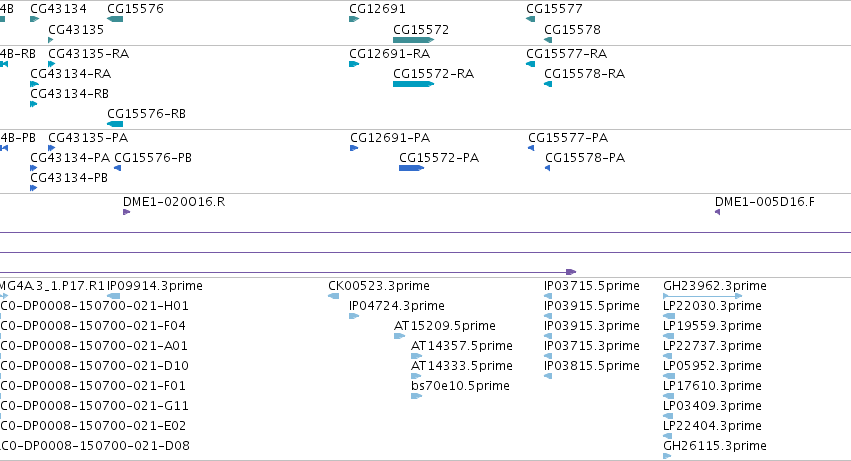This screenshot has height=461, width=851.
Task: Click the DME1-005D16.F purple arrow marker
Action: (x=717, y=212)
